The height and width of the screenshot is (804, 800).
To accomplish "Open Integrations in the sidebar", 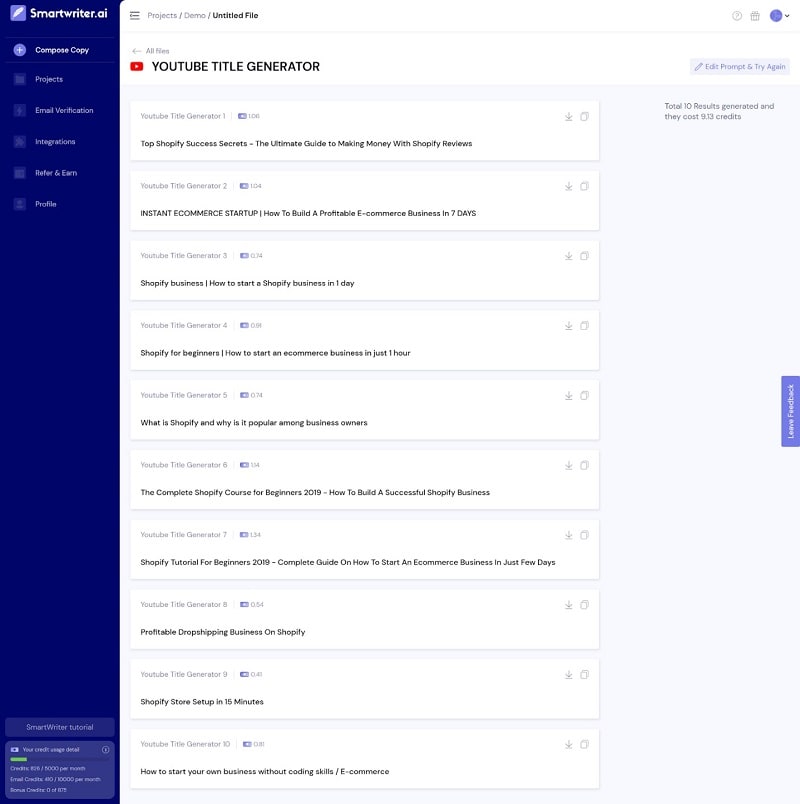I will point(55,142).
